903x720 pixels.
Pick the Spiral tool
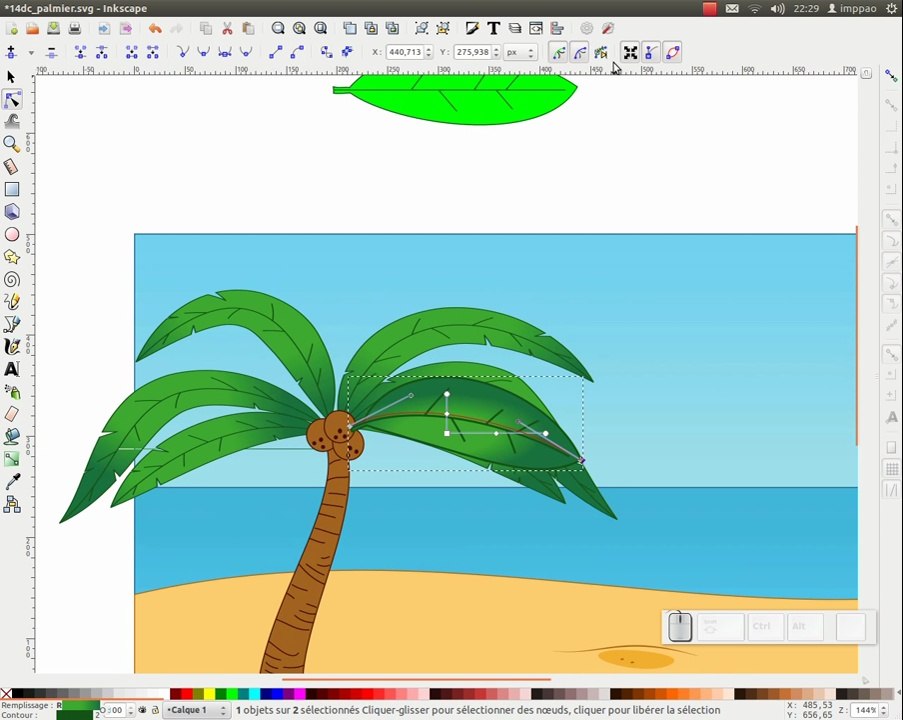12,279
